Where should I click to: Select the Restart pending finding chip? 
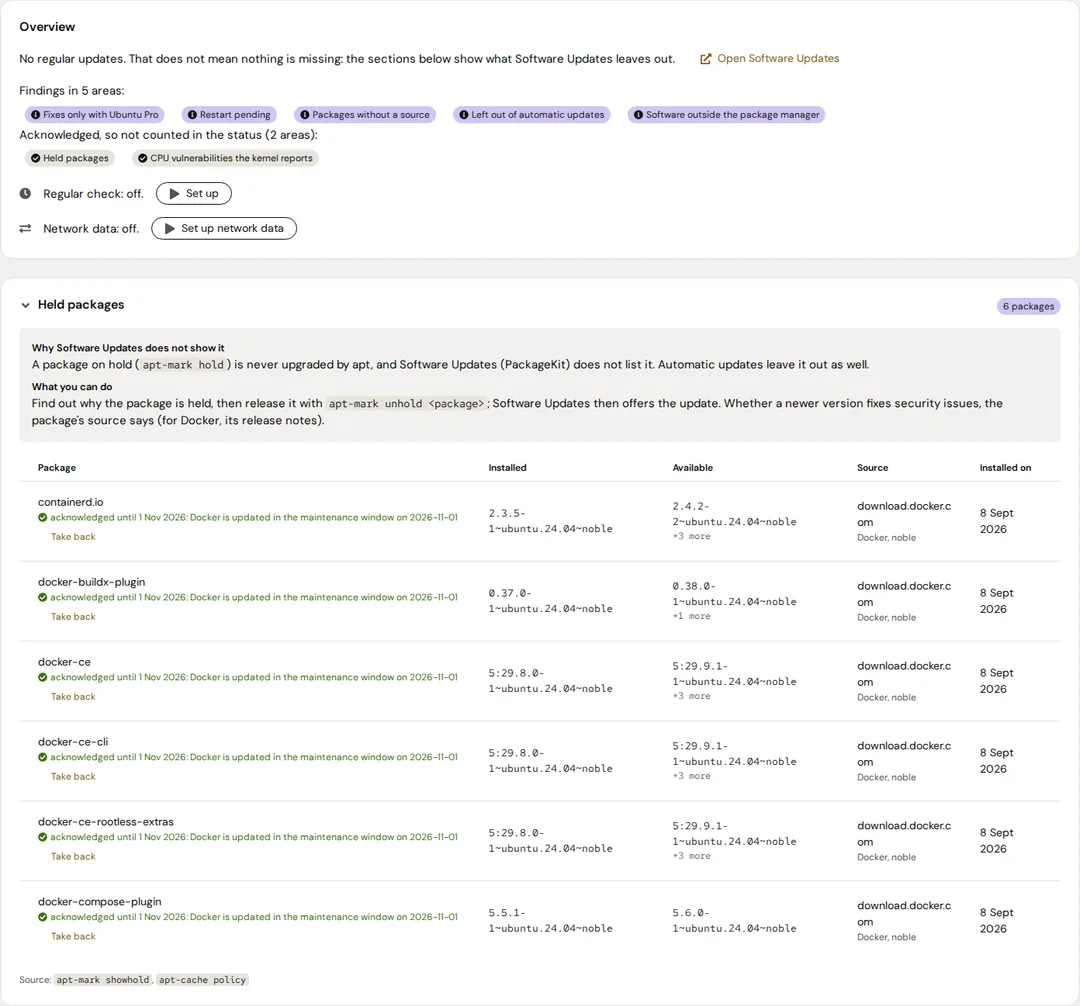point(229,115)
